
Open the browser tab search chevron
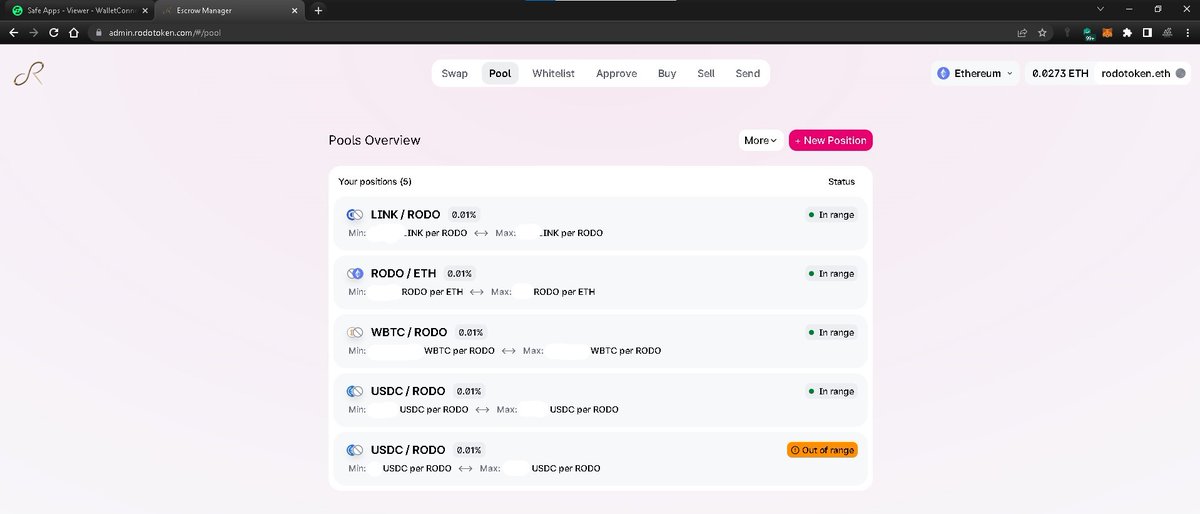(x=1100, y=10)
